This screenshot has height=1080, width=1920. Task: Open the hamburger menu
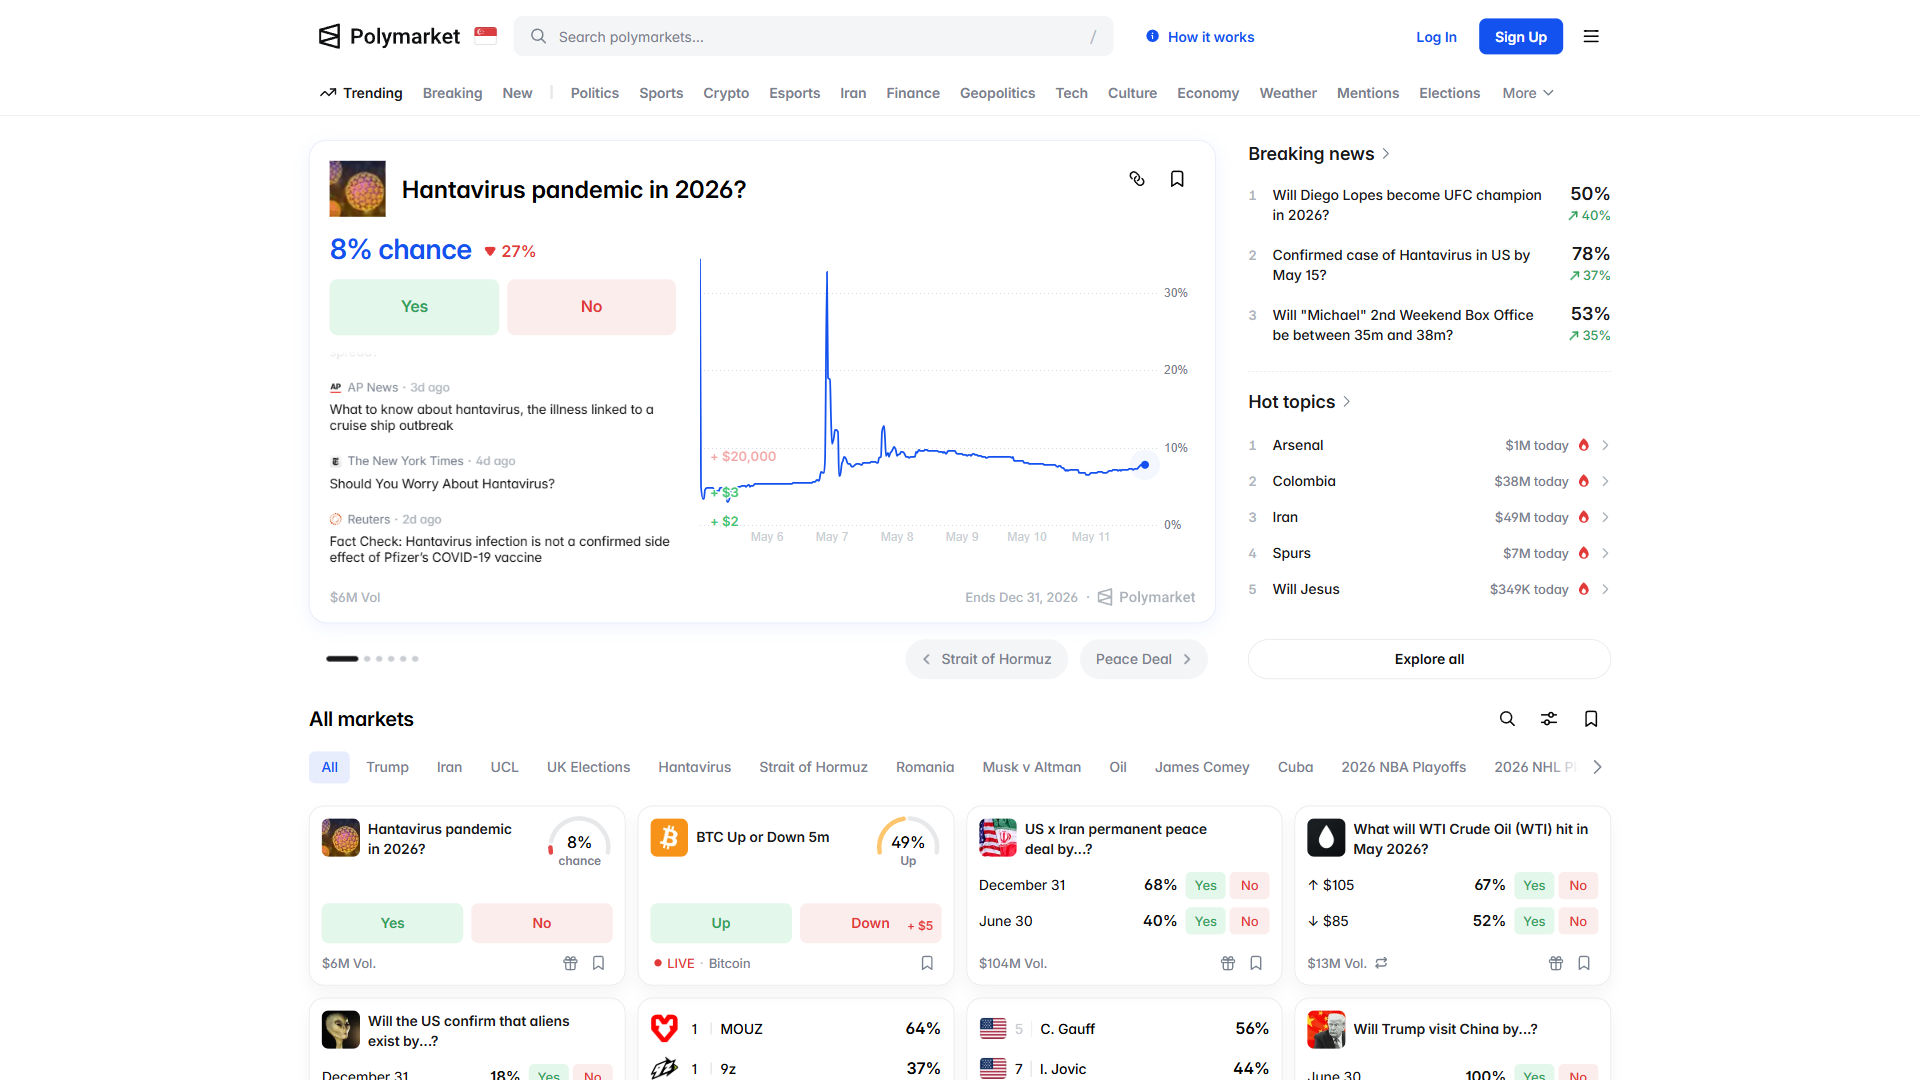pos(1591,37)
